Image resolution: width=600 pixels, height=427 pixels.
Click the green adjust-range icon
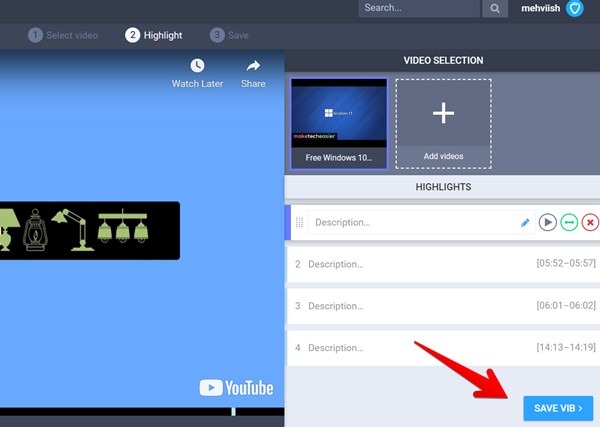click(569, 222)
